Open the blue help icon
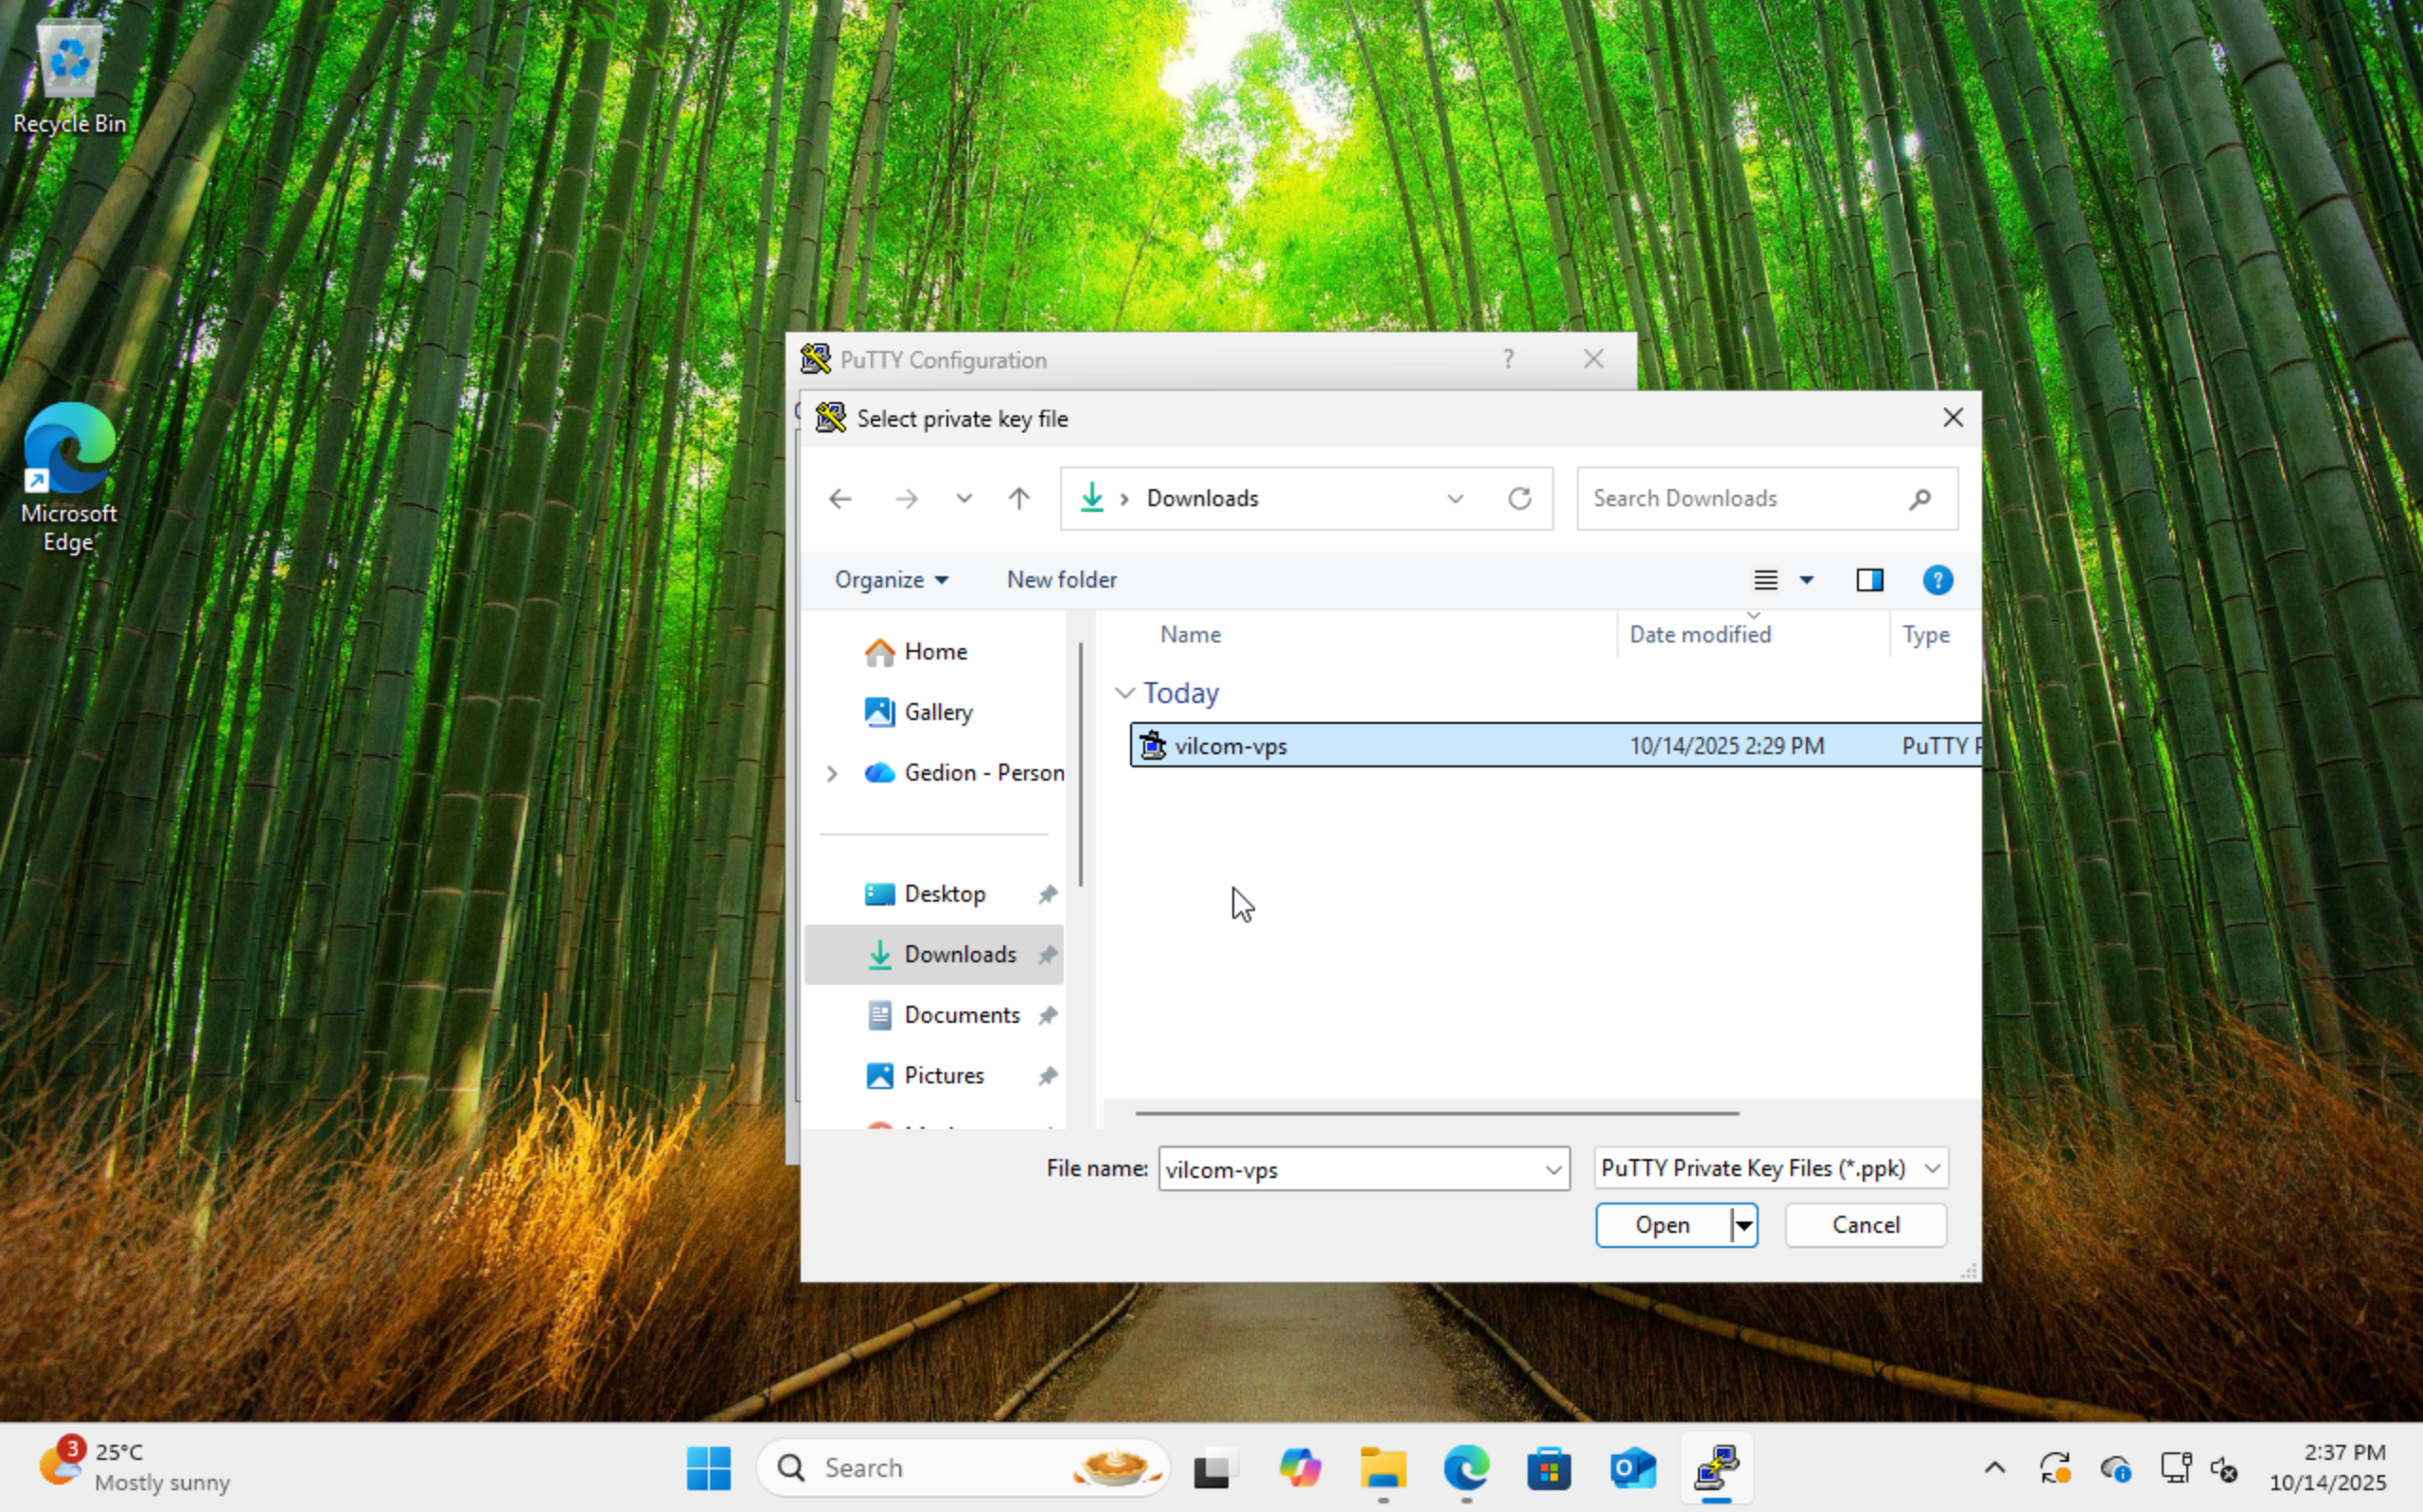 pos(1937,580)
